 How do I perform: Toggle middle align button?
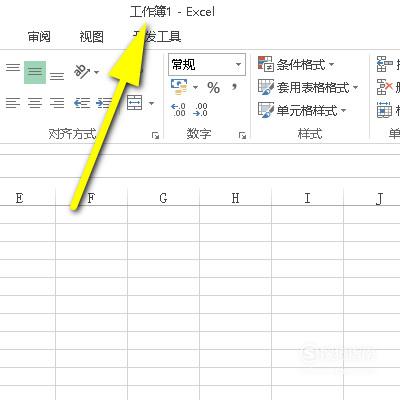[x=35, y=72]
